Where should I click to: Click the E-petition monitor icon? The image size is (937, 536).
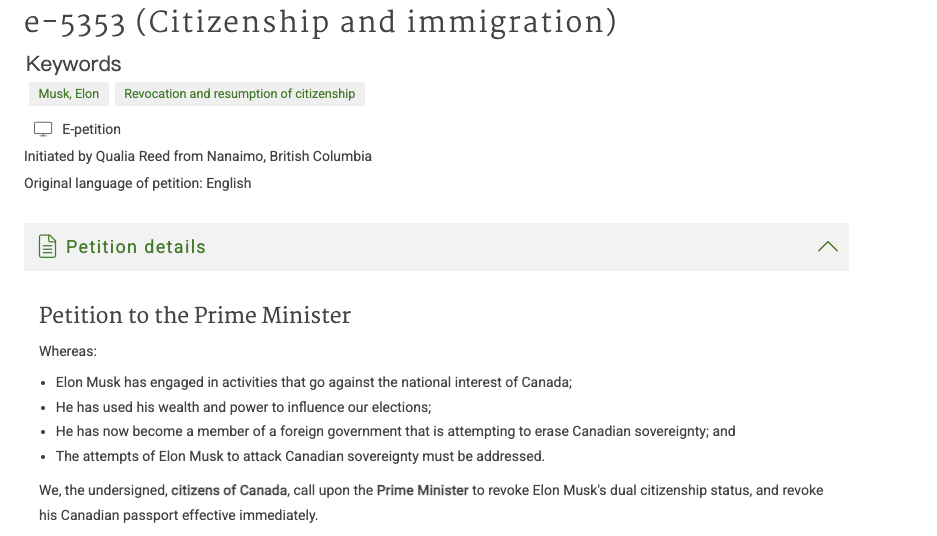click(43, 129)
